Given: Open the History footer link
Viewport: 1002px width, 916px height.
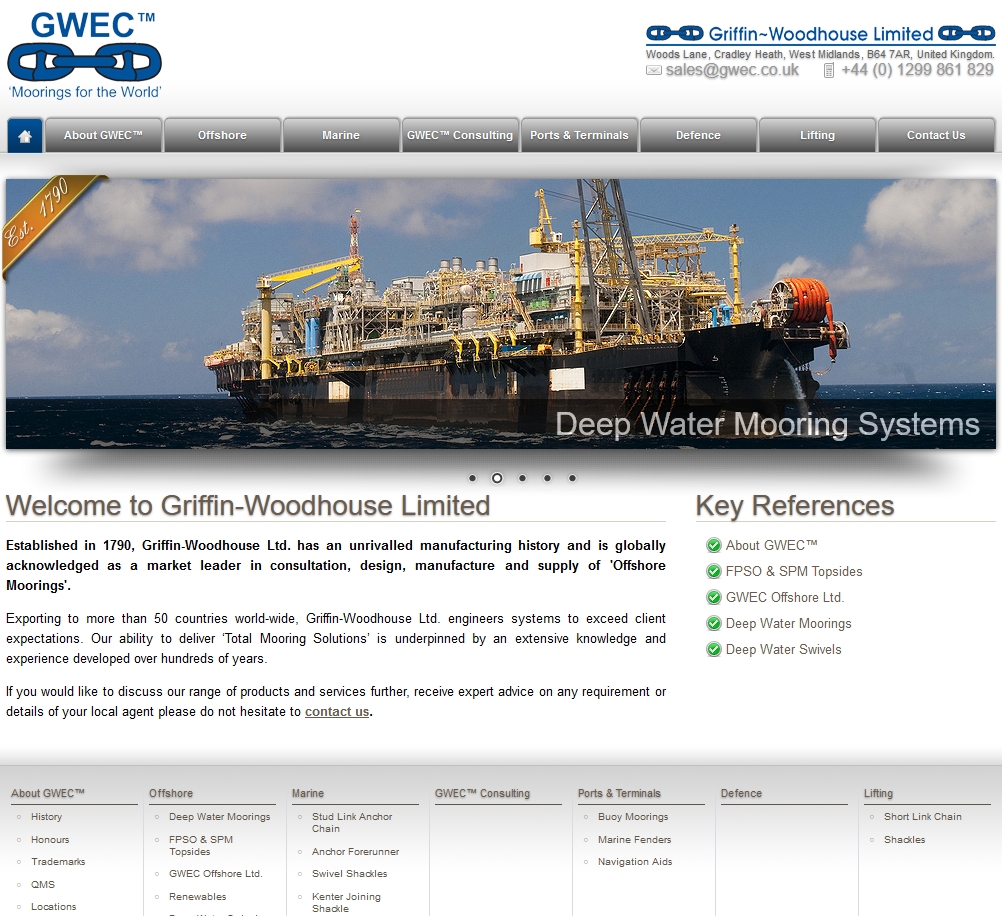Looking at the screenshot, I should tap(47, 817).
